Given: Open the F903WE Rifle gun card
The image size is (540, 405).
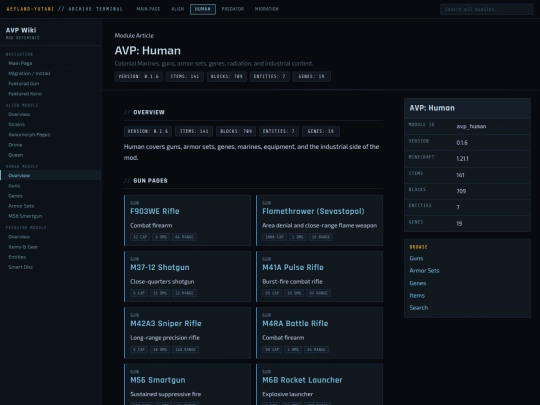Looking at the screenshot, I should [x=187, y=220].
